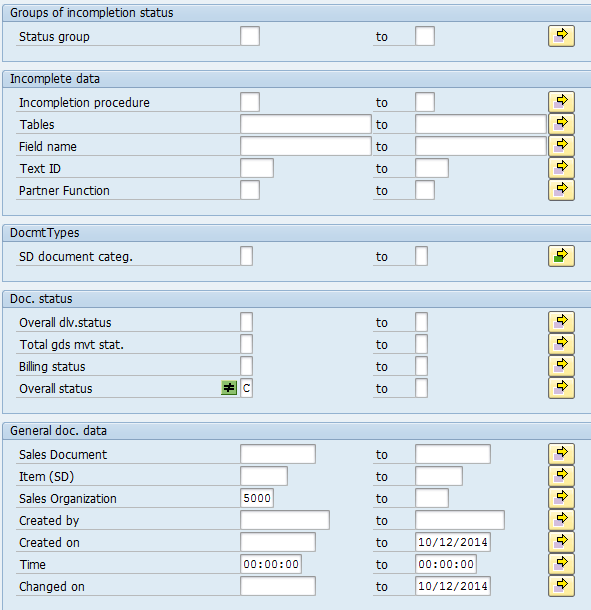The height and width of the screenshot is (610, 591).
Task: Click the Created by from input field
Action: 285,520
